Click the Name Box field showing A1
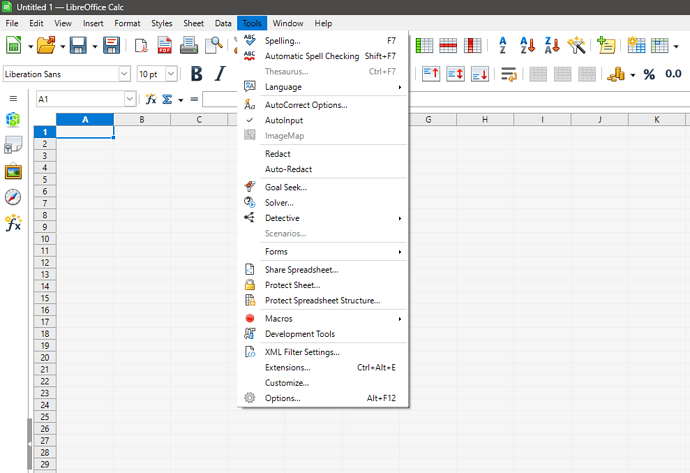 80,99
